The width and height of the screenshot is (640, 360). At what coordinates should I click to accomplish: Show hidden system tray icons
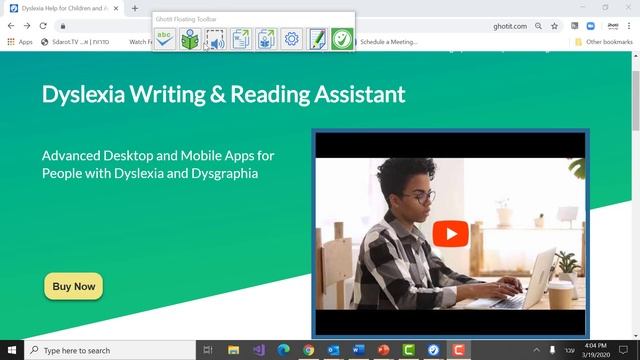(x=536, y=350)
